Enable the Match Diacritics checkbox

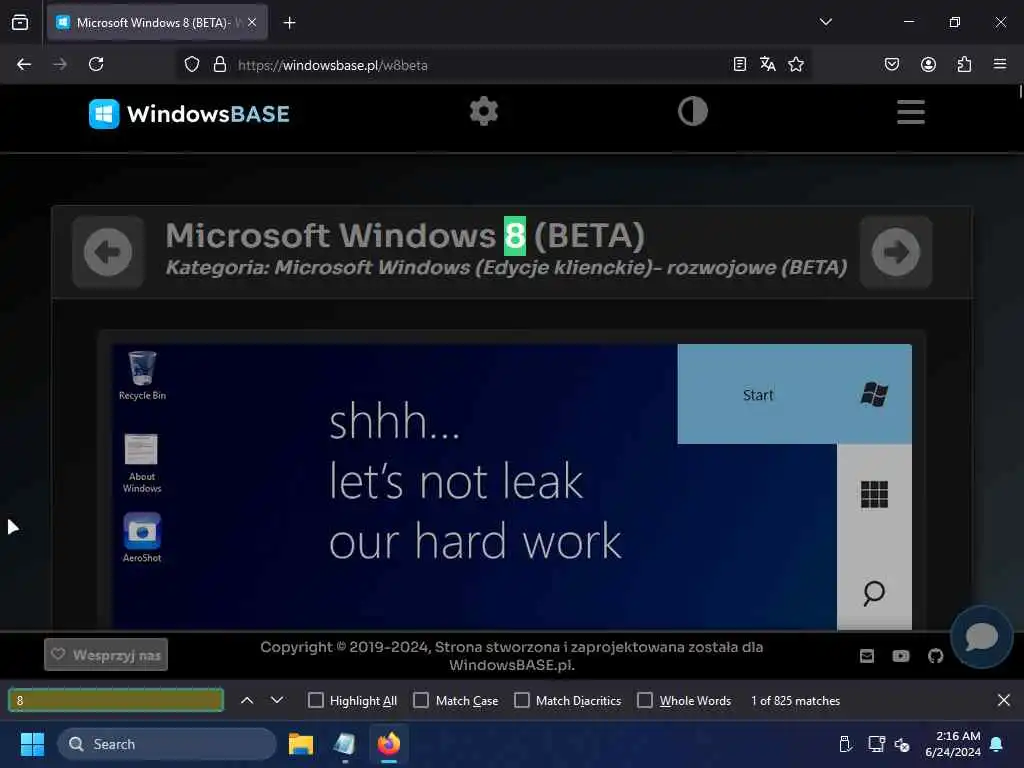[522, 700]
